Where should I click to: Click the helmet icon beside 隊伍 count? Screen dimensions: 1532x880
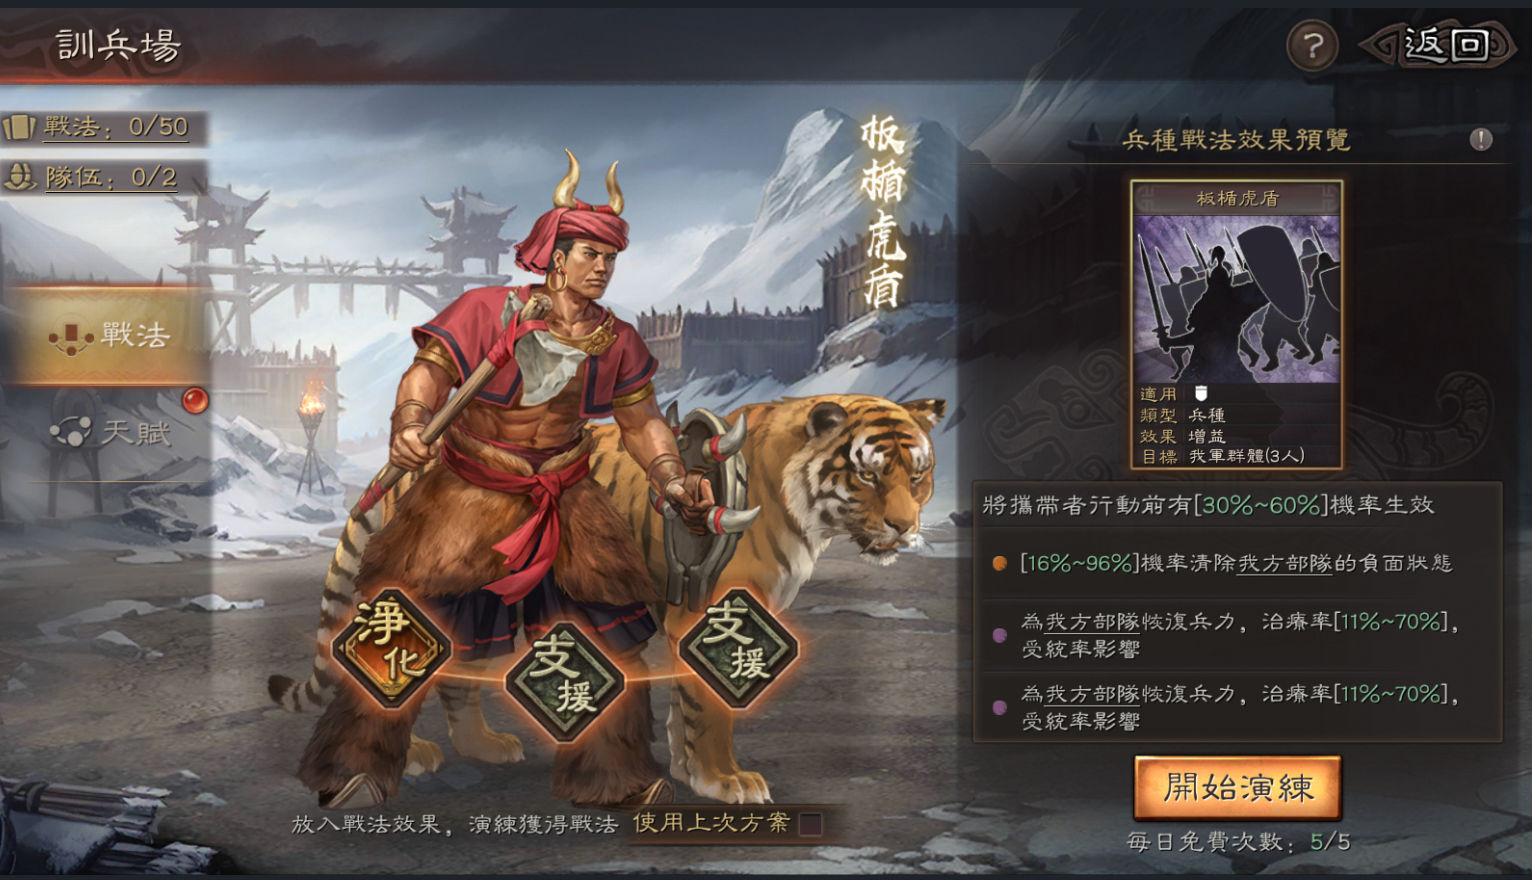point(19,178)
